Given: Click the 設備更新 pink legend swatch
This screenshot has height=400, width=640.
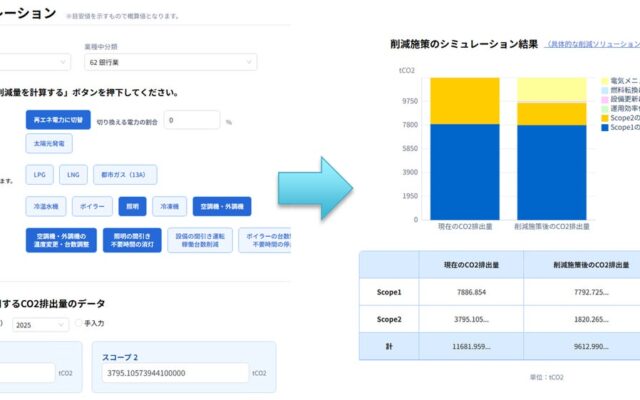Looking at the screenshot, I should pyautogui.click(x=605, y=100).
